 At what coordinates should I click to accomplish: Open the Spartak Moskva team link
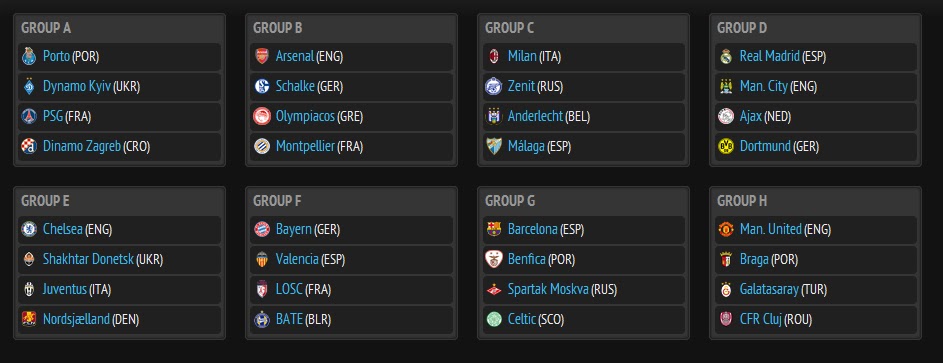click(548, 290)
